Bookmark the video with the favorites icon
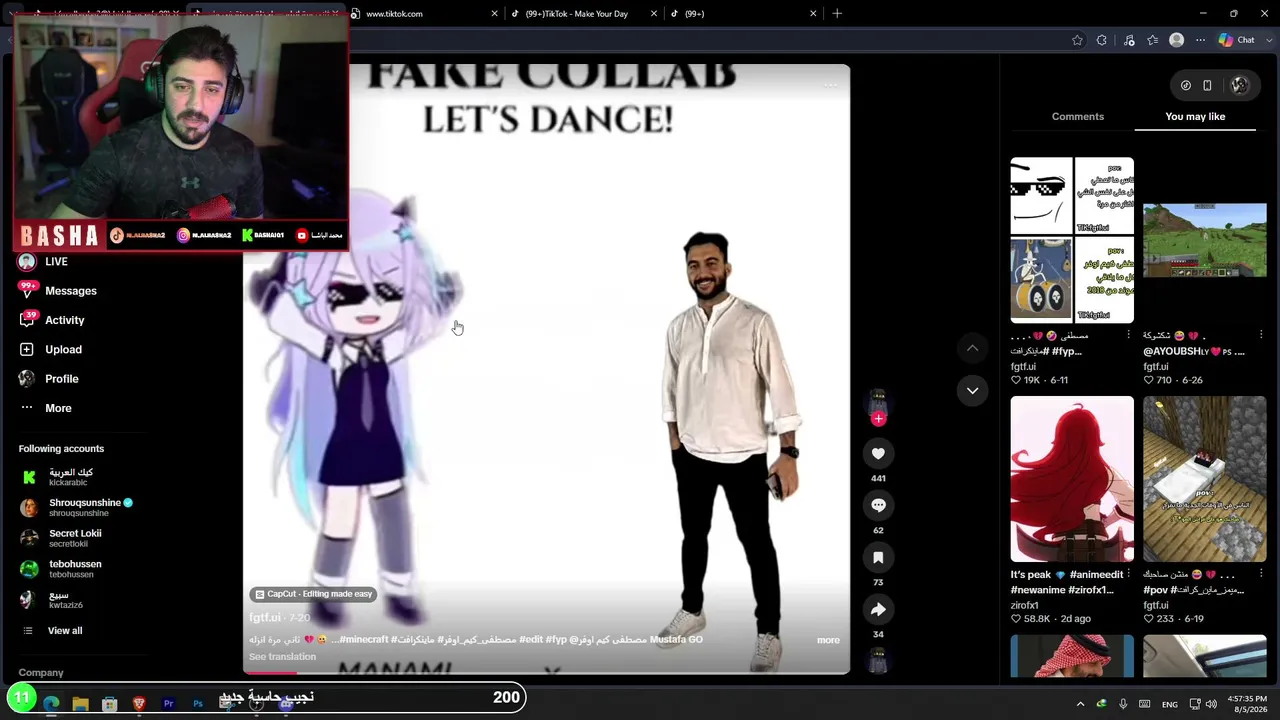This screenshot has width=1280, height=720. [x=878, y=557]
